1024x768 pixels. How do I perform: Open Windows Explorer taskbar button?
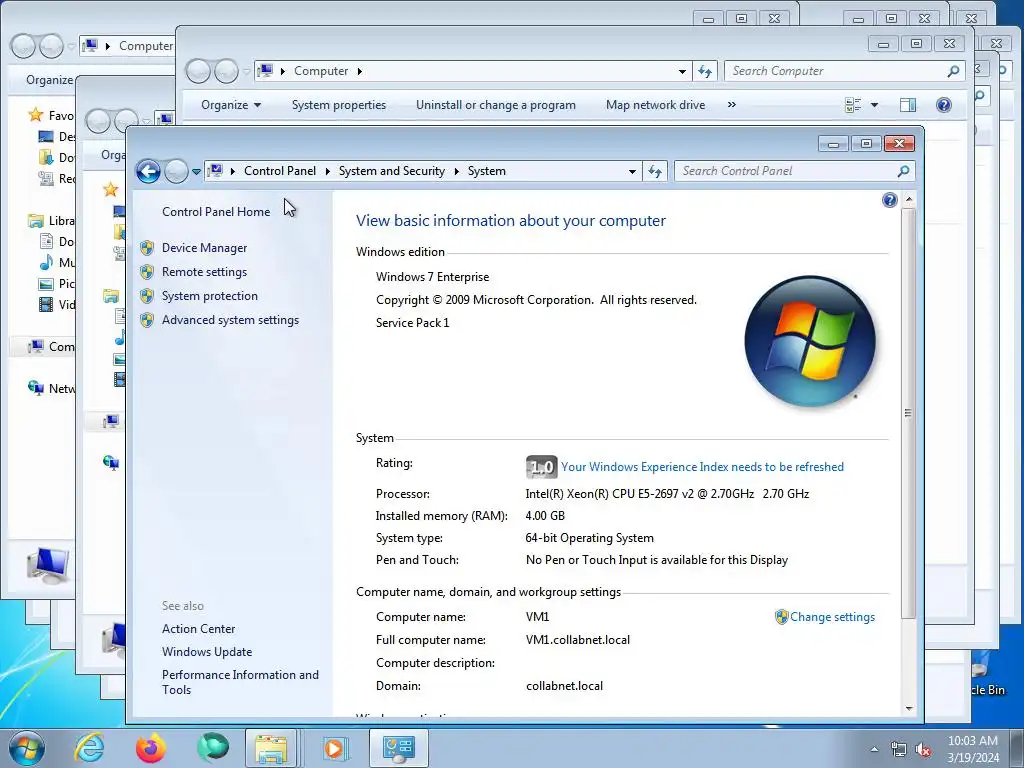(270, 748)
